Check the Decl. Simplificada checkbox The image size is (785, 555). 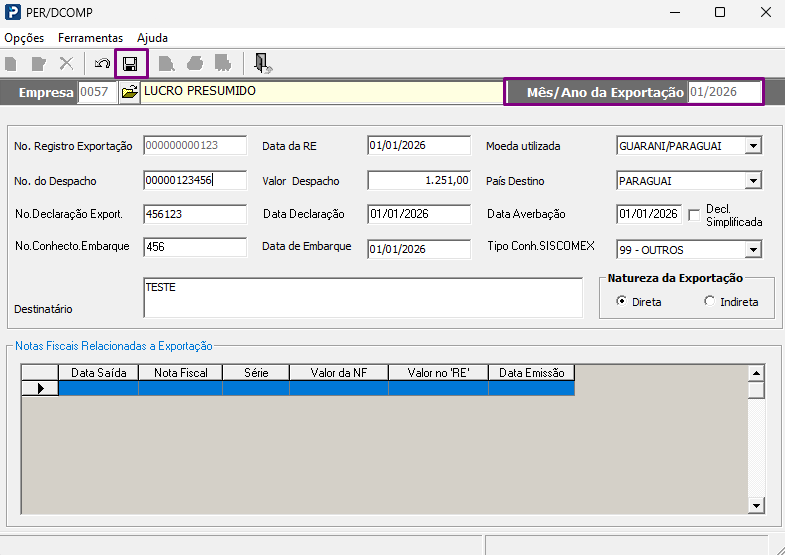694,215
